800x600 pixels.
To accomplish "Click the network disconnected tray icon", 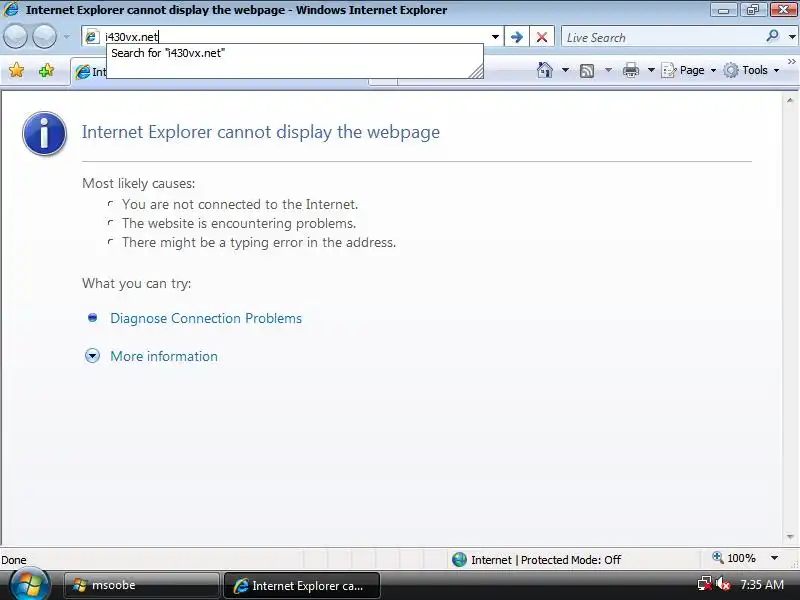I will coord(705,583).
